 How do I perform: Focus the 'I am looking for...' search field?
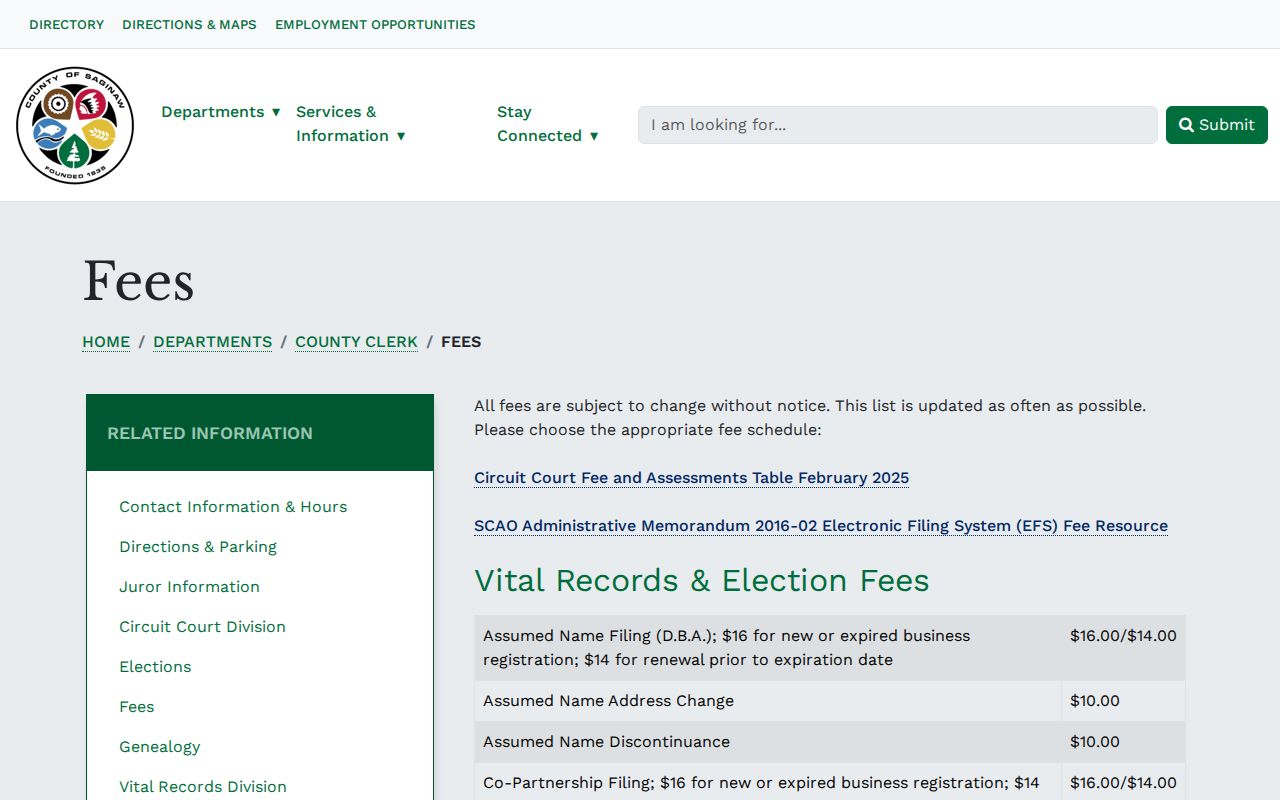(898, 125)
